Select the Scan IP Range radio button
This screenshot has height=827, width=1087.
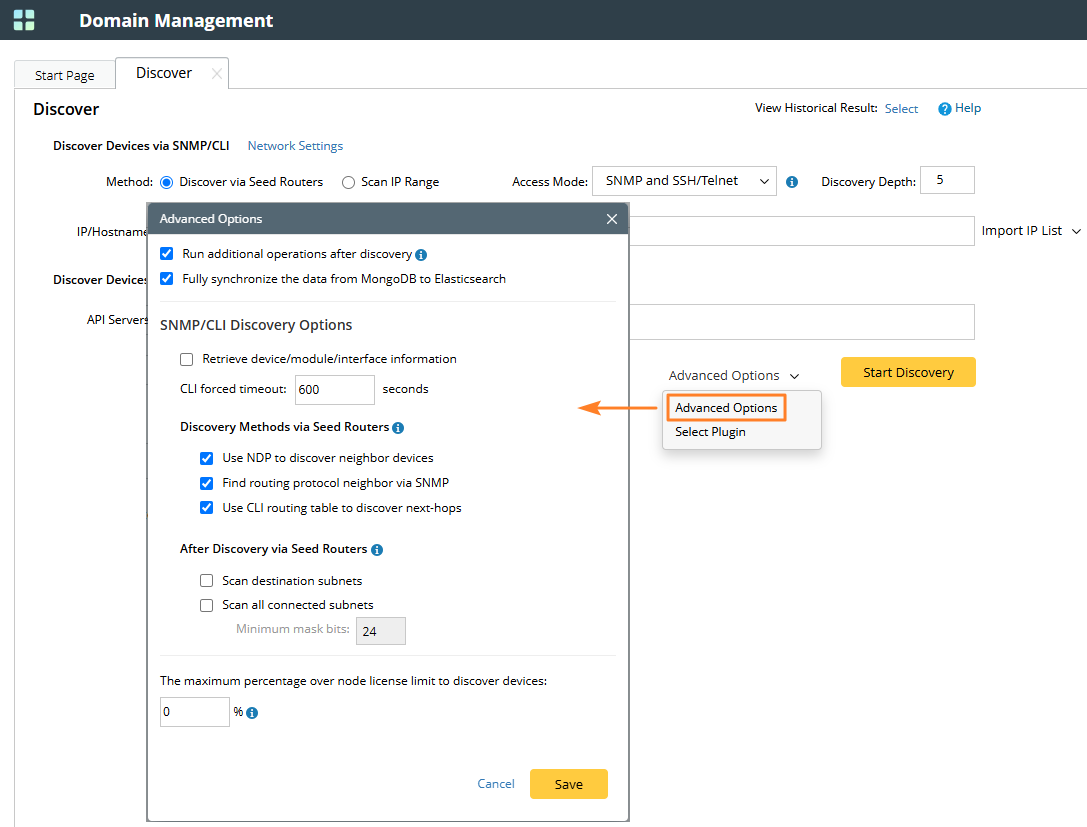(348, 182)
